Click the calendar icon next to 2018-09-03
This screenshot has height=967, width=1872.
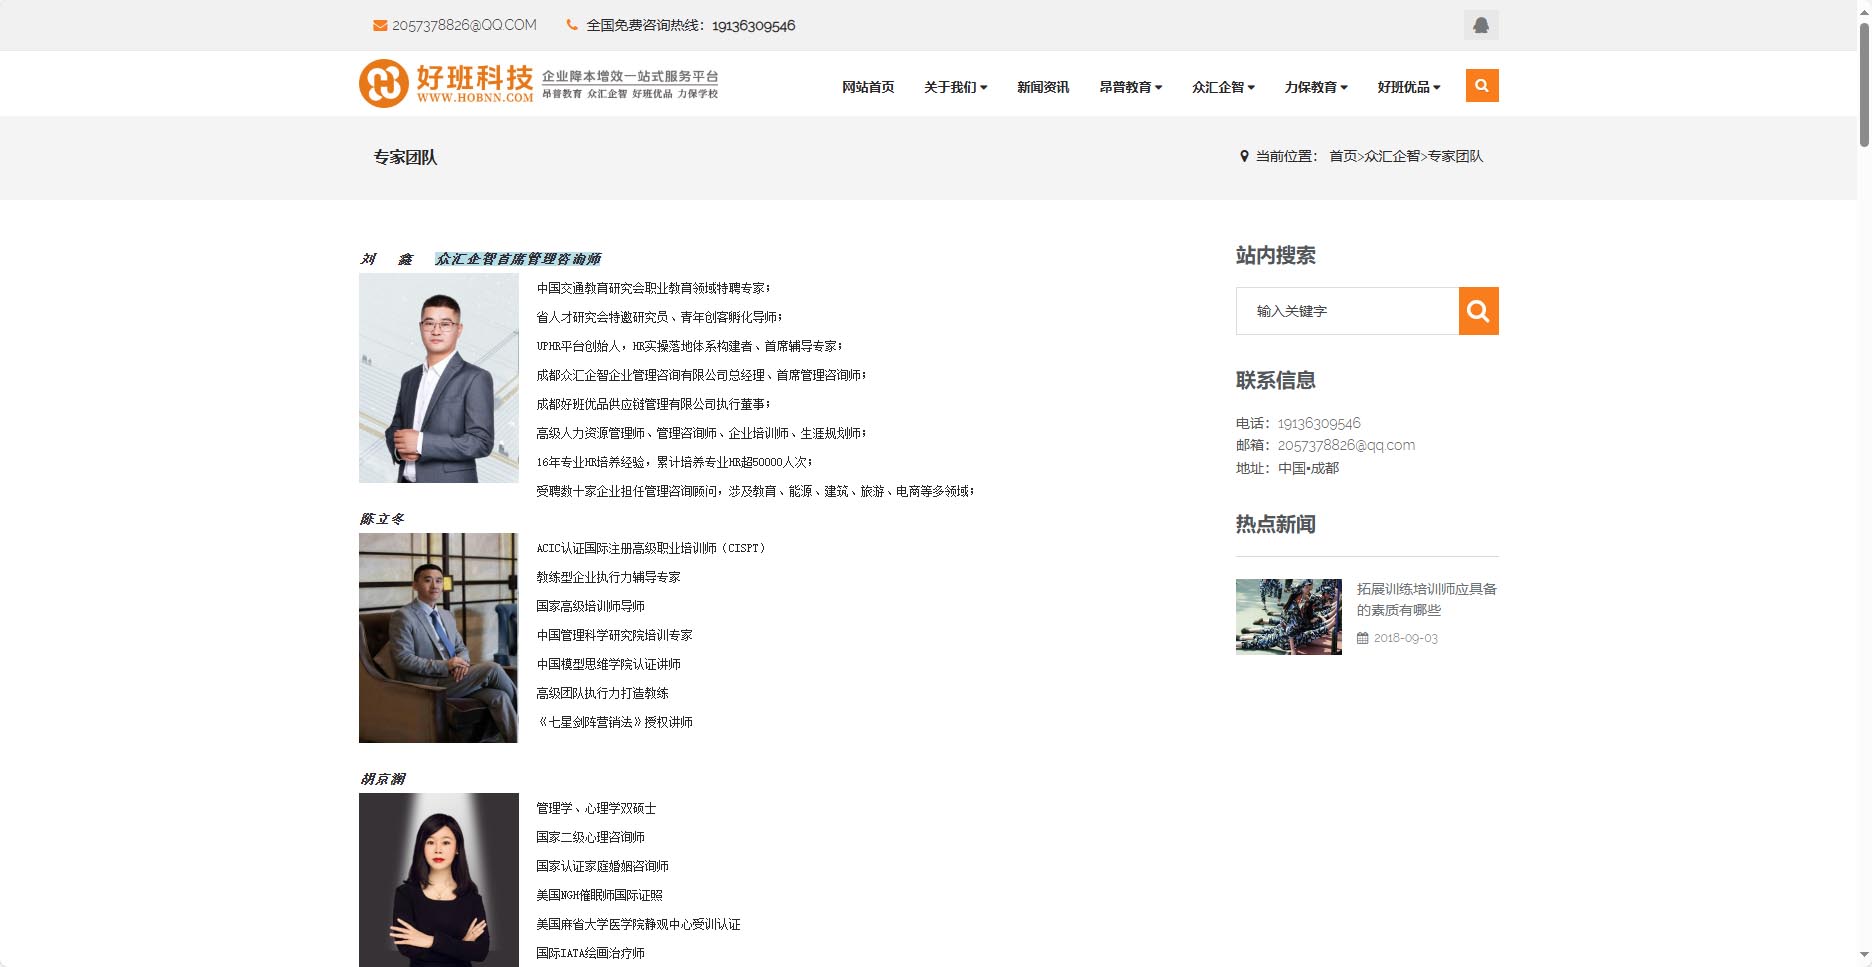[x=1362, y=638]
